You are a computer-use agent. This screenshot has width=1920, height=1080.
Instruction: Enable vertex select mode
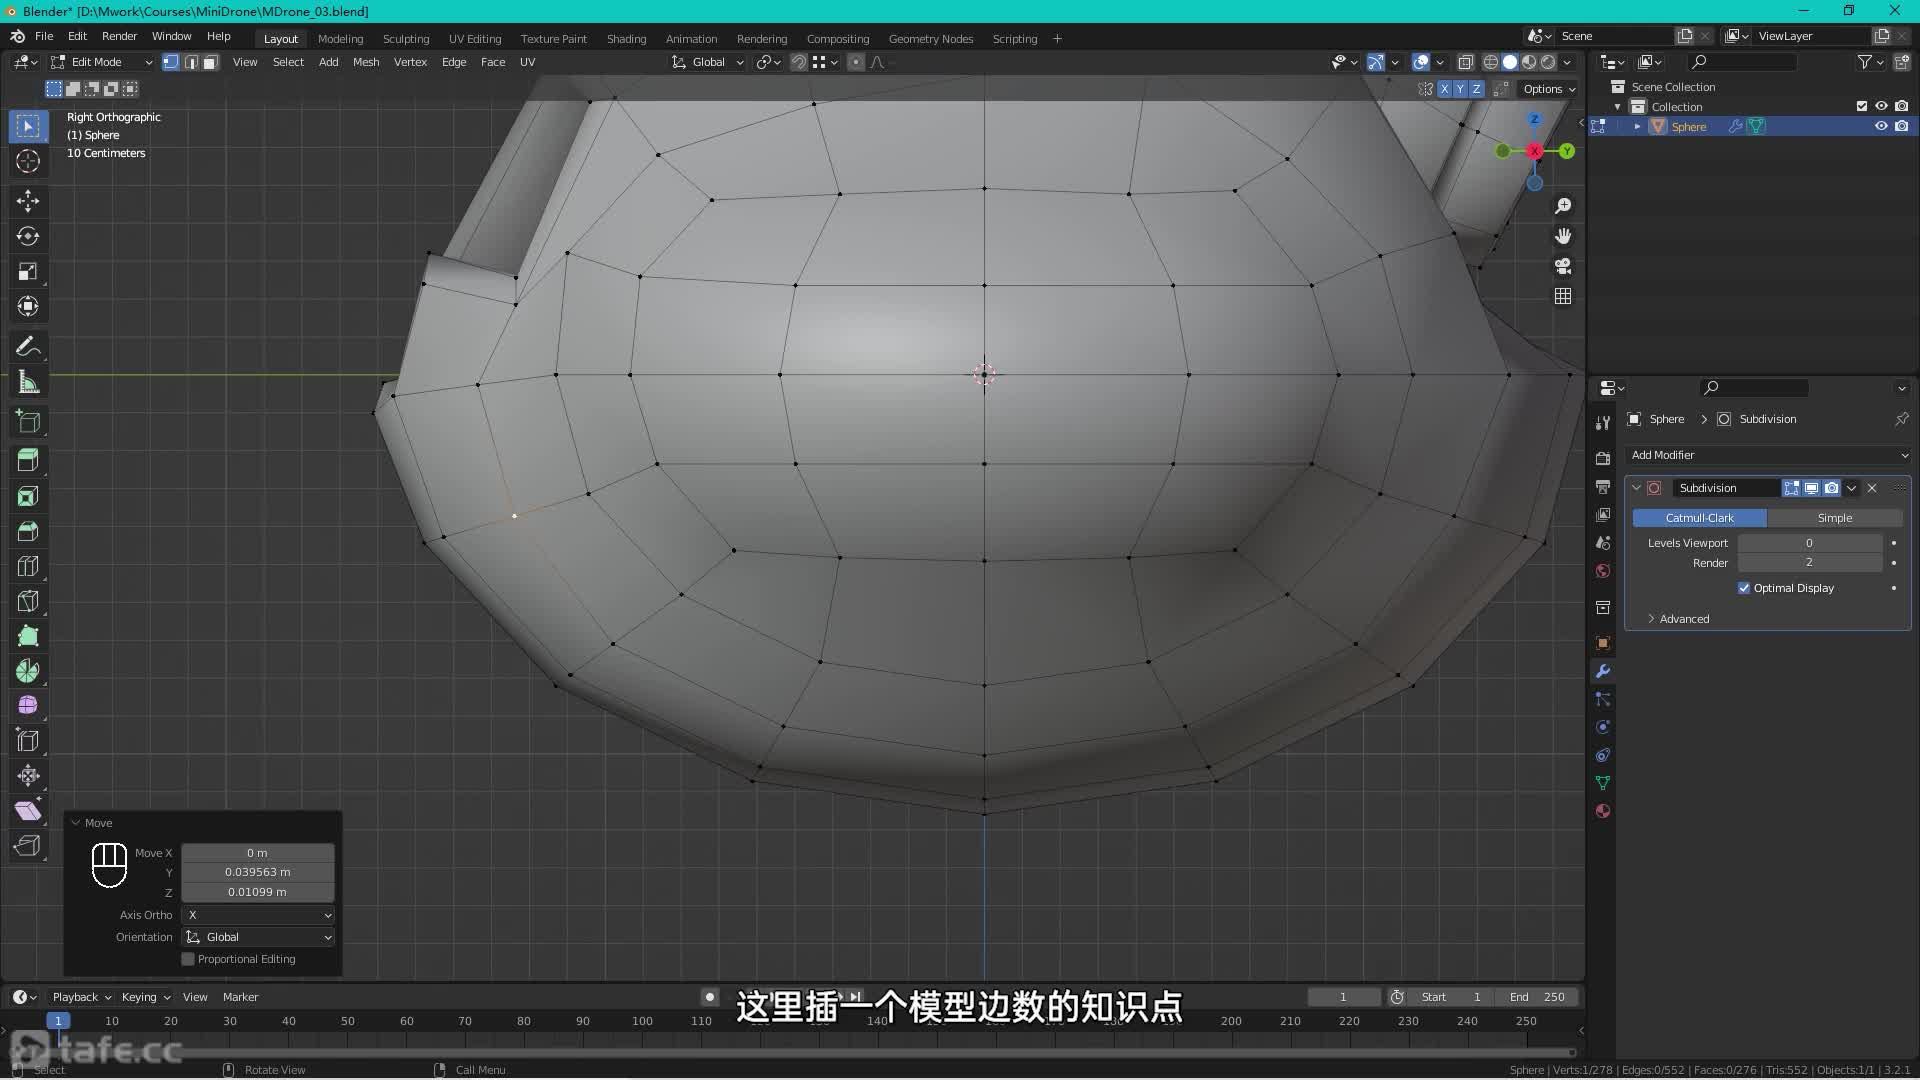pyautogui.click(x=171, y=62)
